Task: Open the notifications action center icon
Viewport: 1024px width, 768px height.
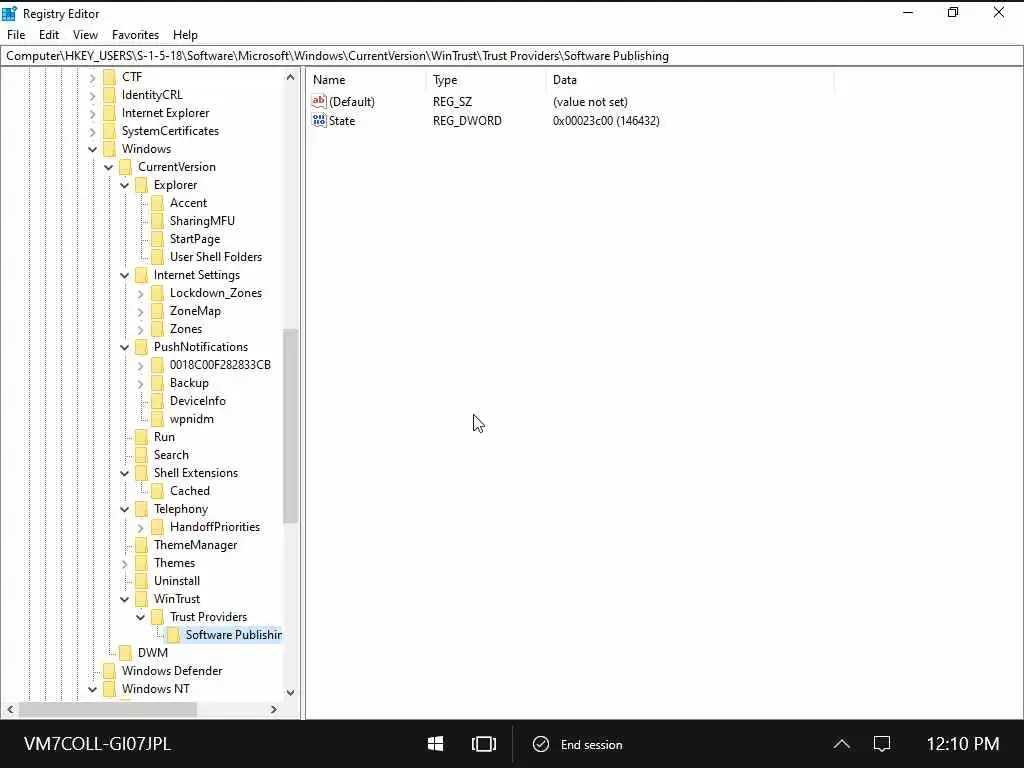Action: click(882, 744)
